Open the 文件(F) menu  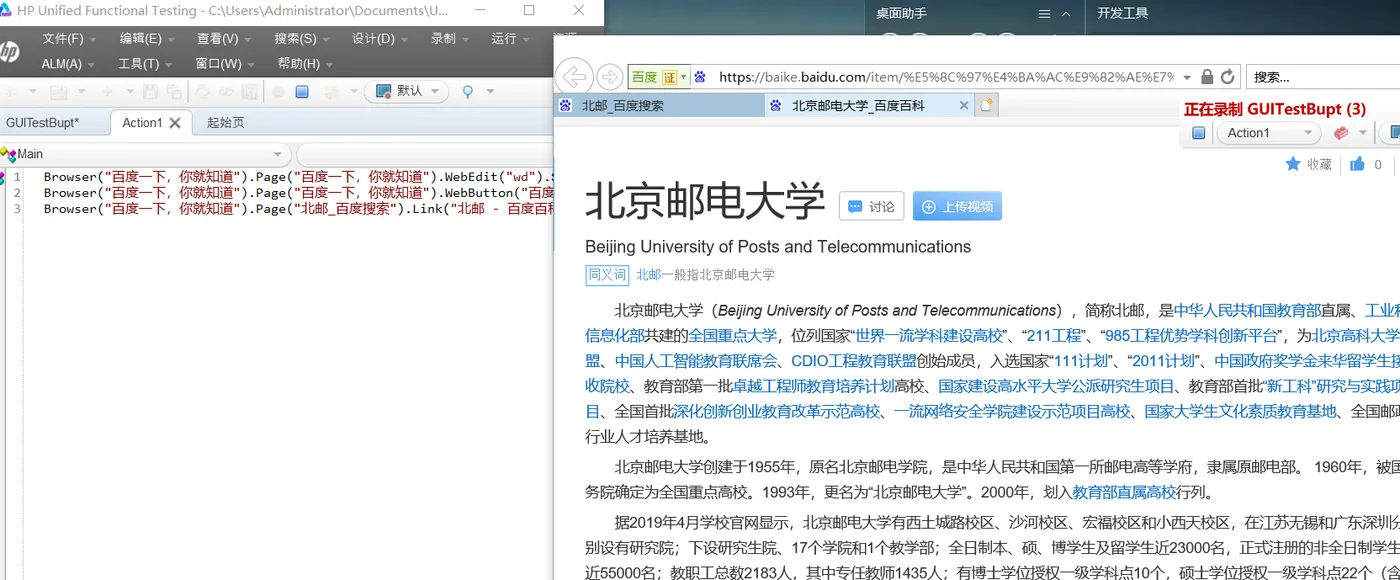pyautogui.click(x=69, y=38)
